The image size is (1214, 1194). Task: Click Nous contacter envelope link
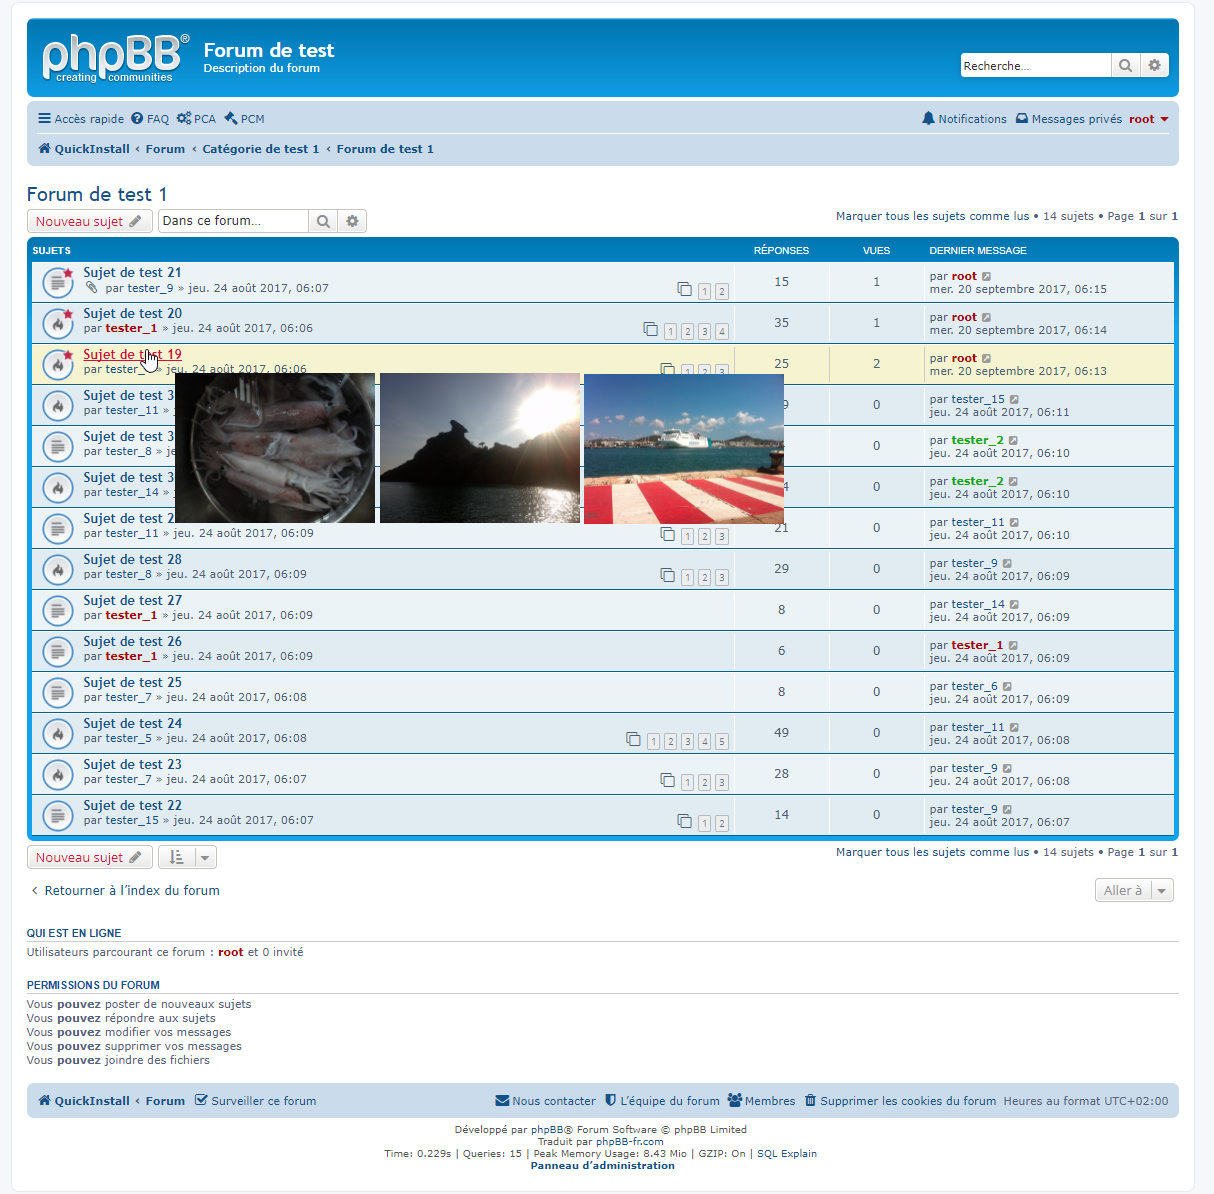(x=545, y=1101)
